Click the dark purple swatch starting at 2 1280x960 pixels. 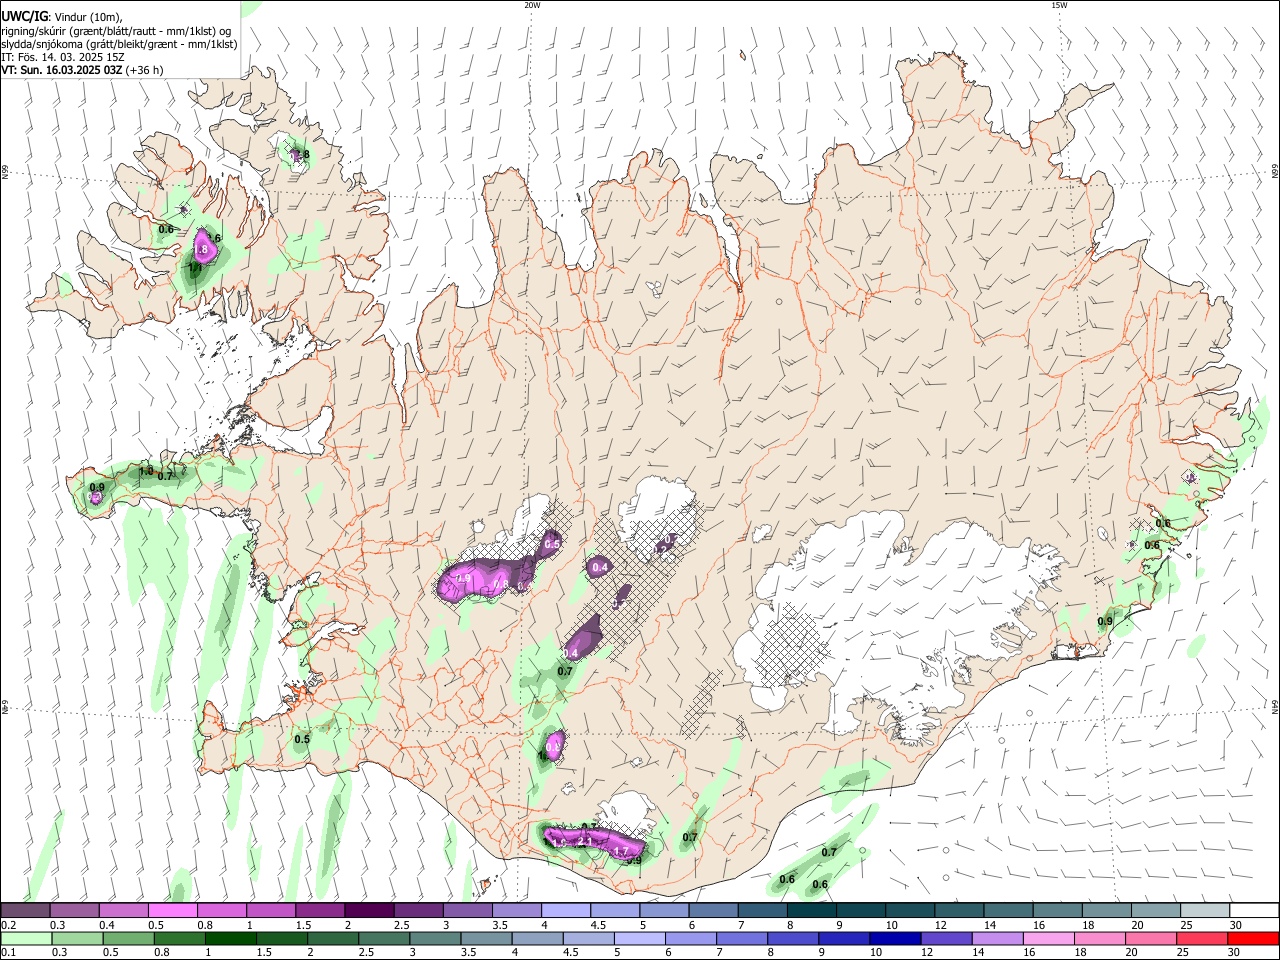[x=368, y=910]
